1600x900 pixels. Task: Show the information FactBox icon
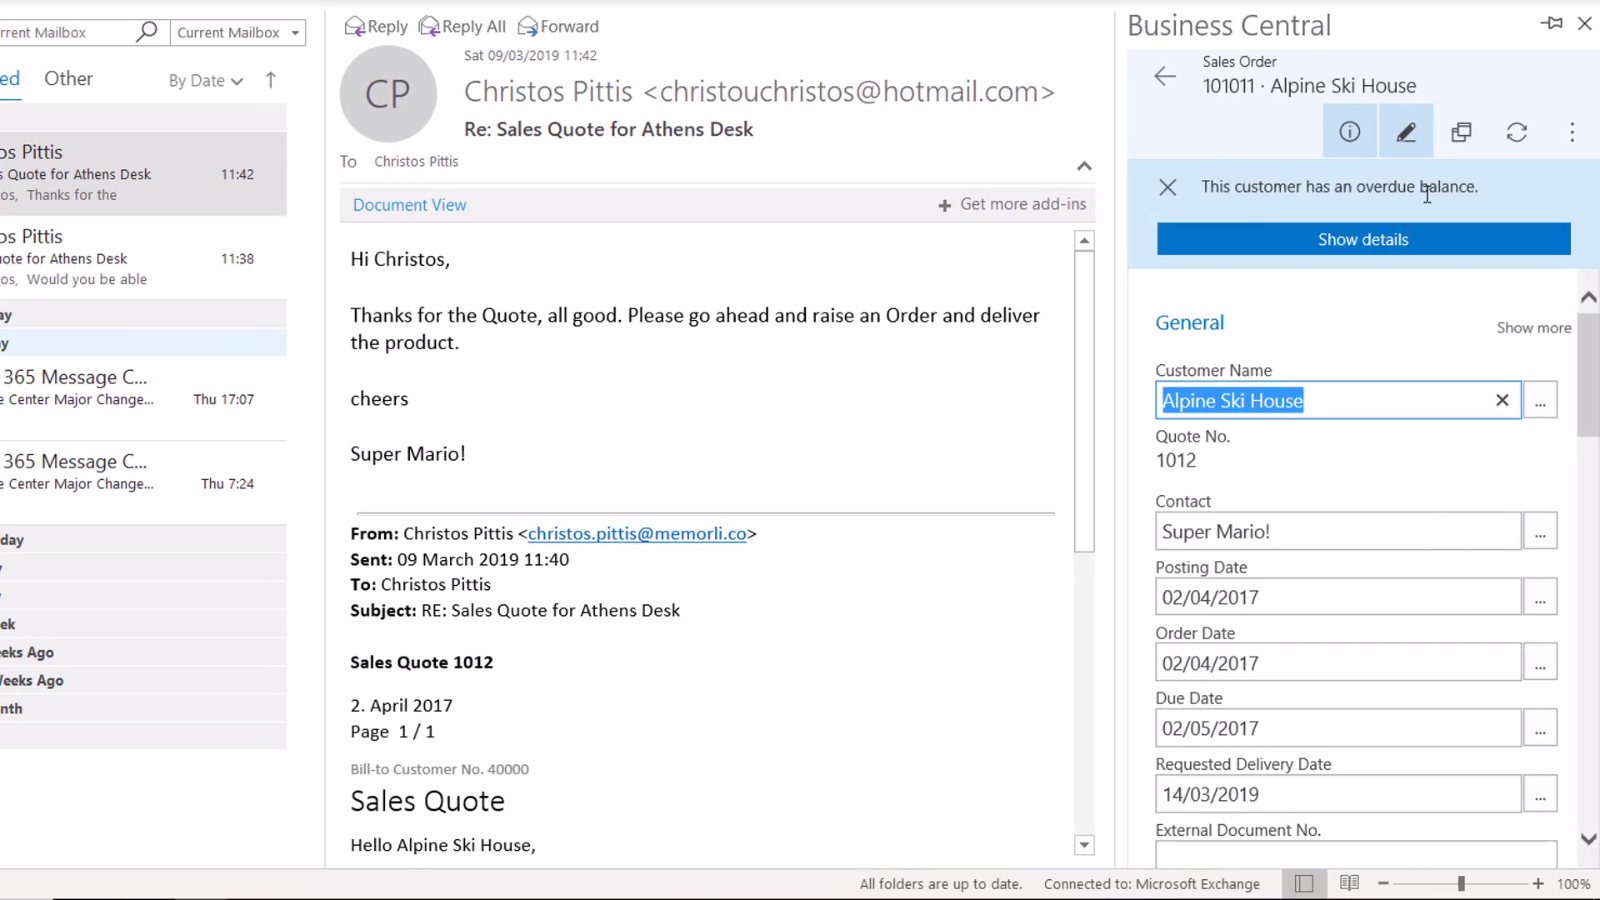tap(1350, 131)
